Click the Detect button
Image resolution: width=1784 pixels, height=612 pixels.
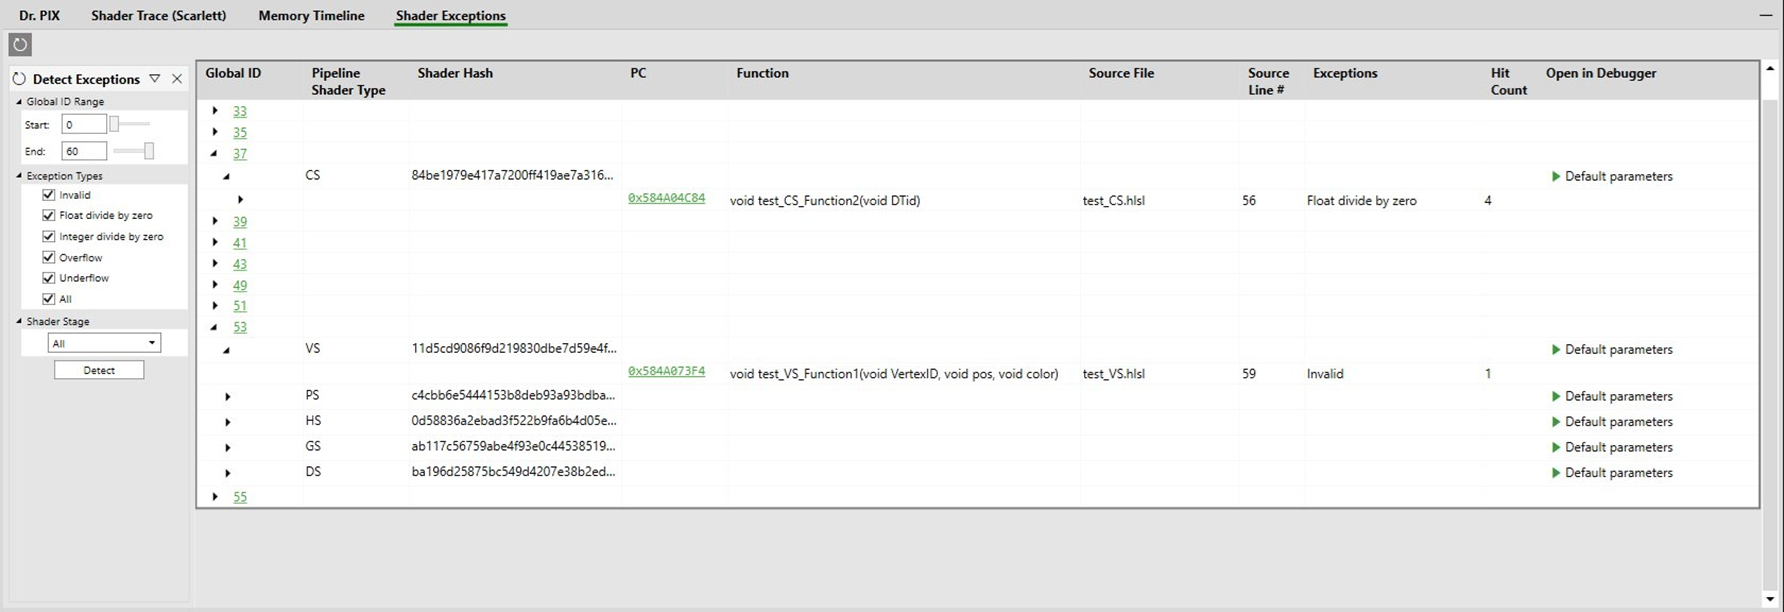point(99,370)
